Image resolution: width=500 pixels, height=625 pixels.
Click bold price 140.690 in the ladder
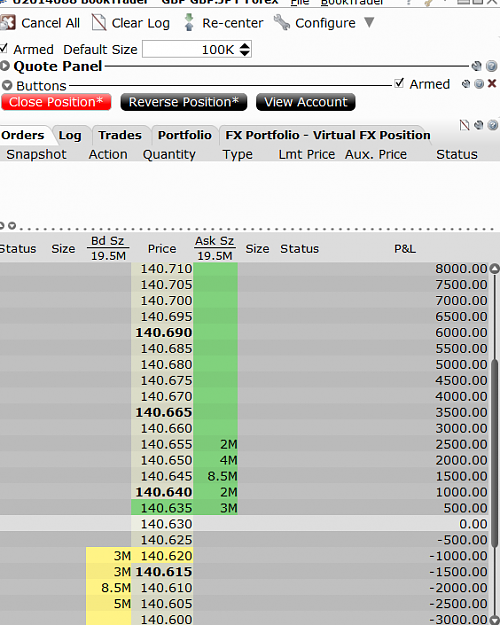pos(164,333)
